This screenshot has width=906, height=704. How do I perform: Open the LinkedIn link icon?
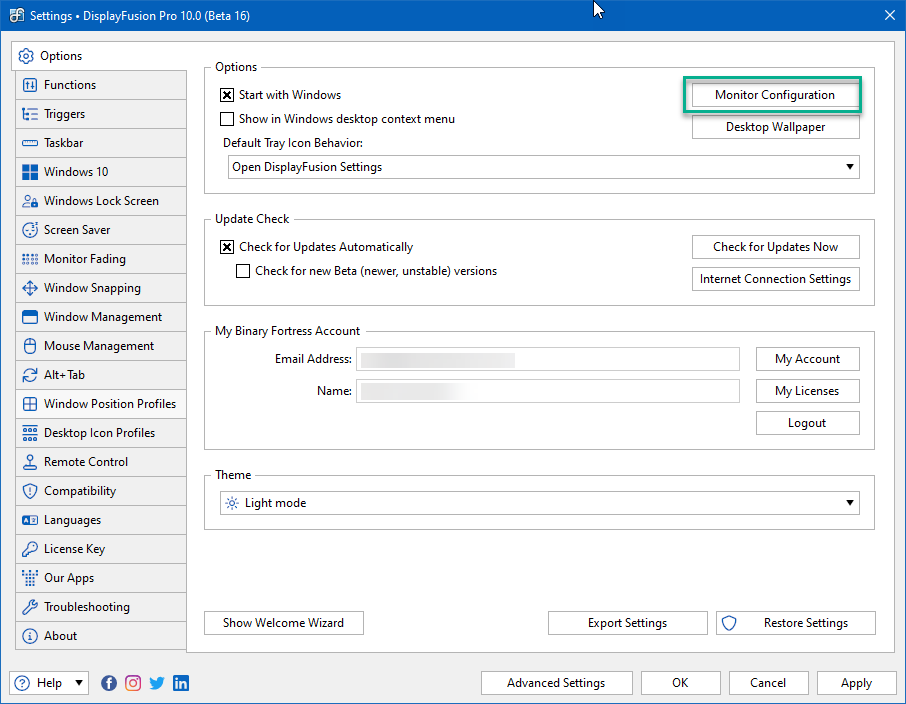(181, 683)
